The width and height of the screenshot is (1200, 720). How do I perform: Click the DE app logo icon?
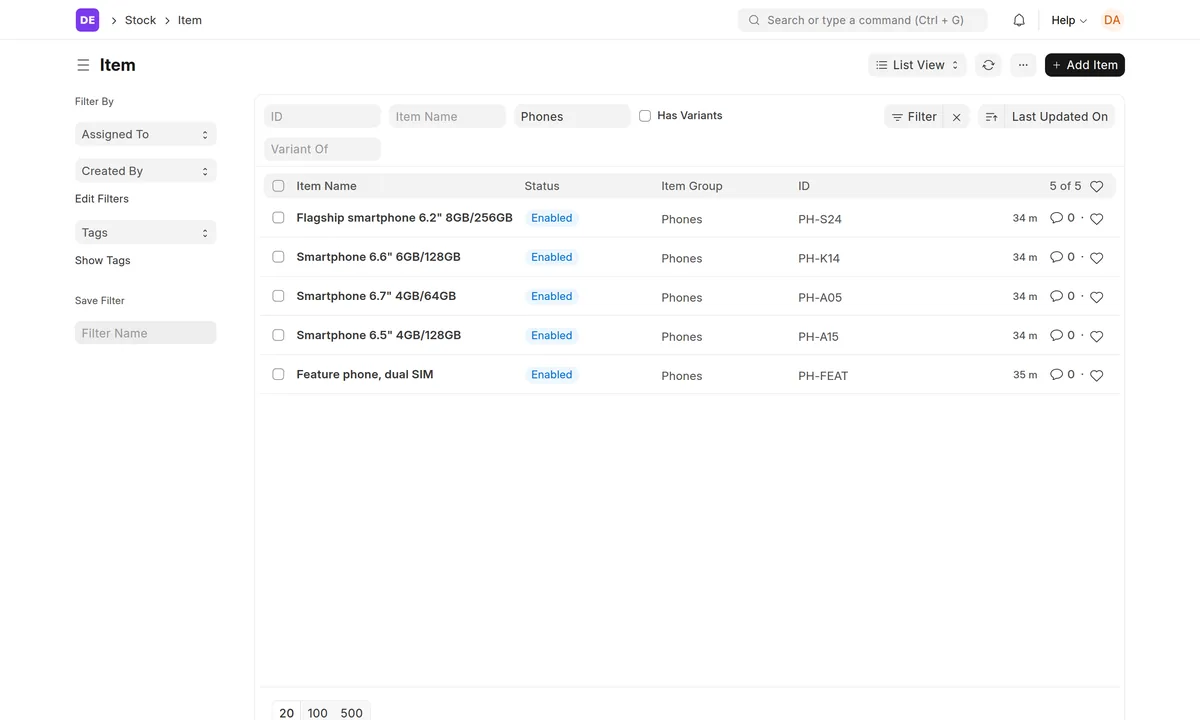pos(87,20)
